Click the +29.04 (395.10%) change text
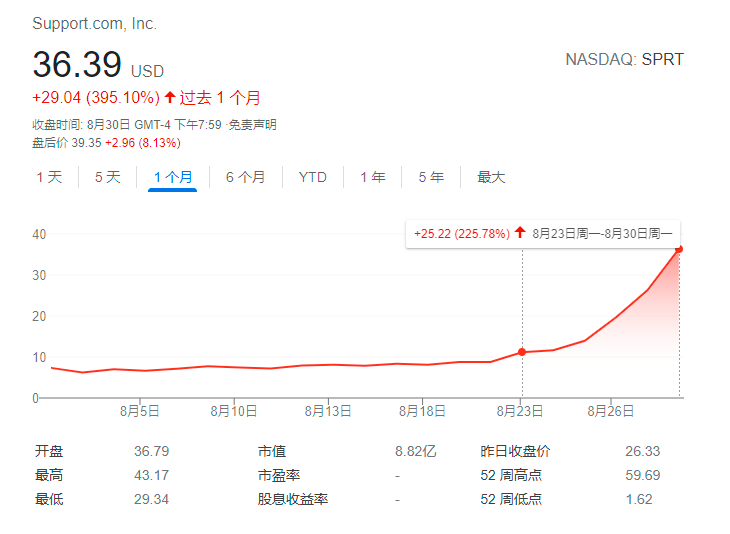730x534 pixels. tap(96, 97)
